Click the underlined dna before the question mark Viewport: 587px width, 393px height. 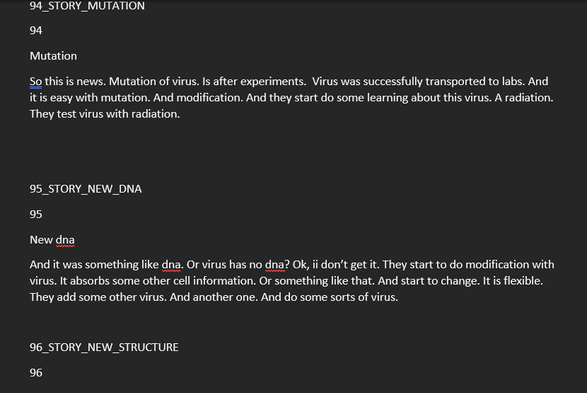tap(275, 265)
